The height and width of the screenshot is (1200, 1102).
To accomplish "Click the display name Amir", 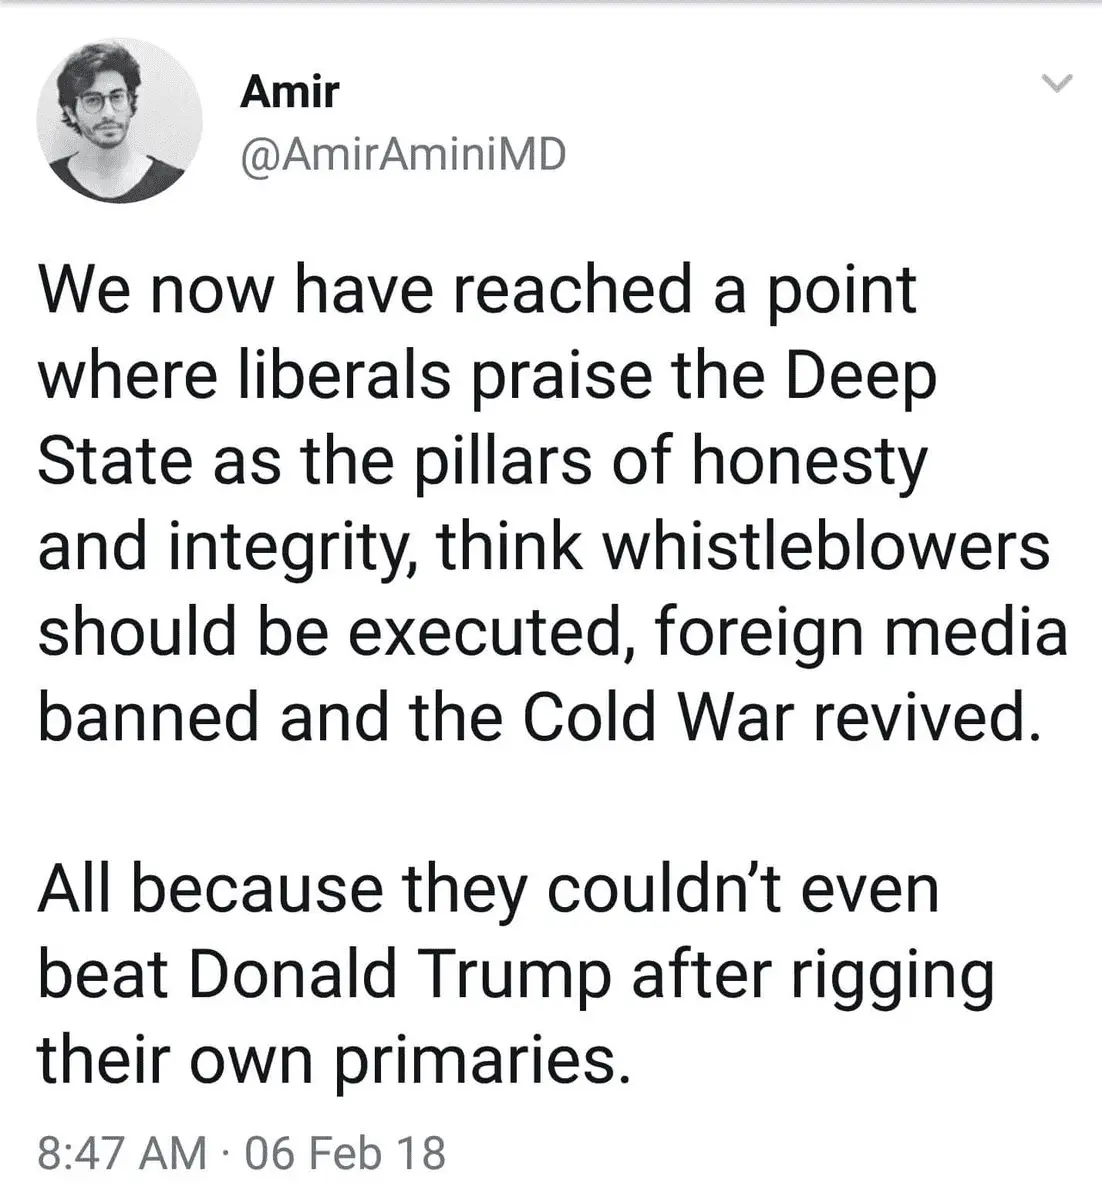I will click(289, 93).
